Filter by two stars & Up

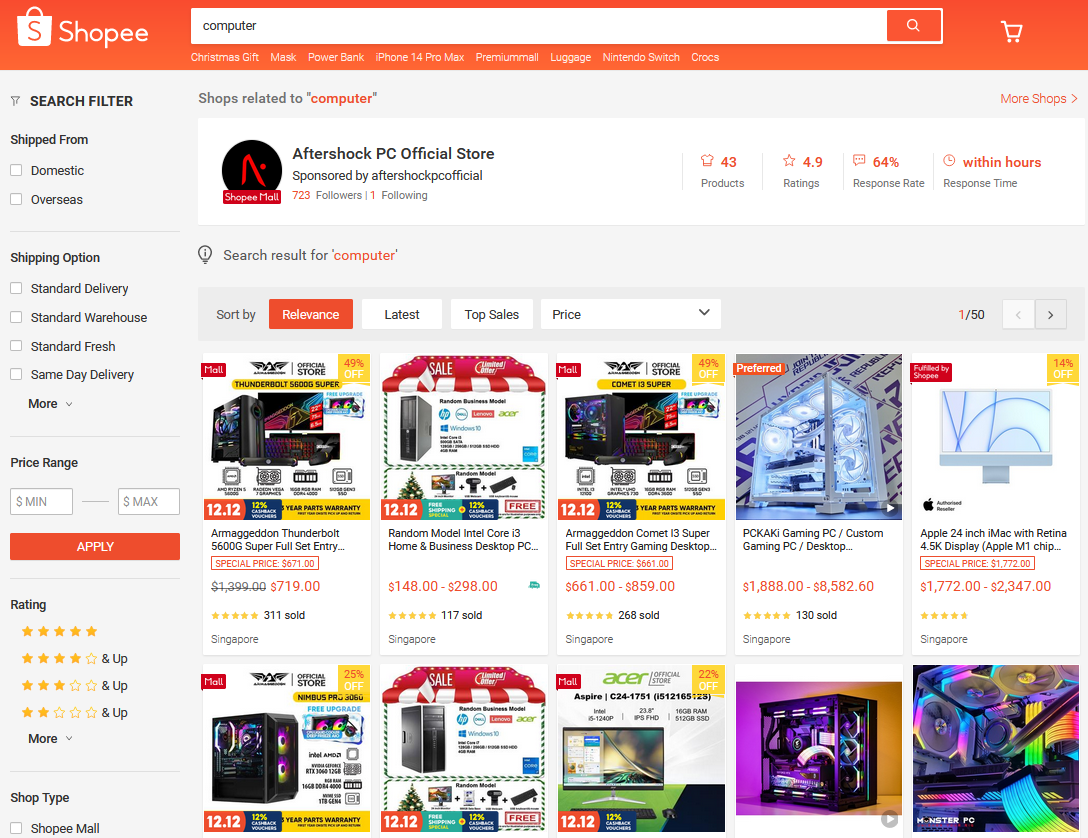point(74,712)
